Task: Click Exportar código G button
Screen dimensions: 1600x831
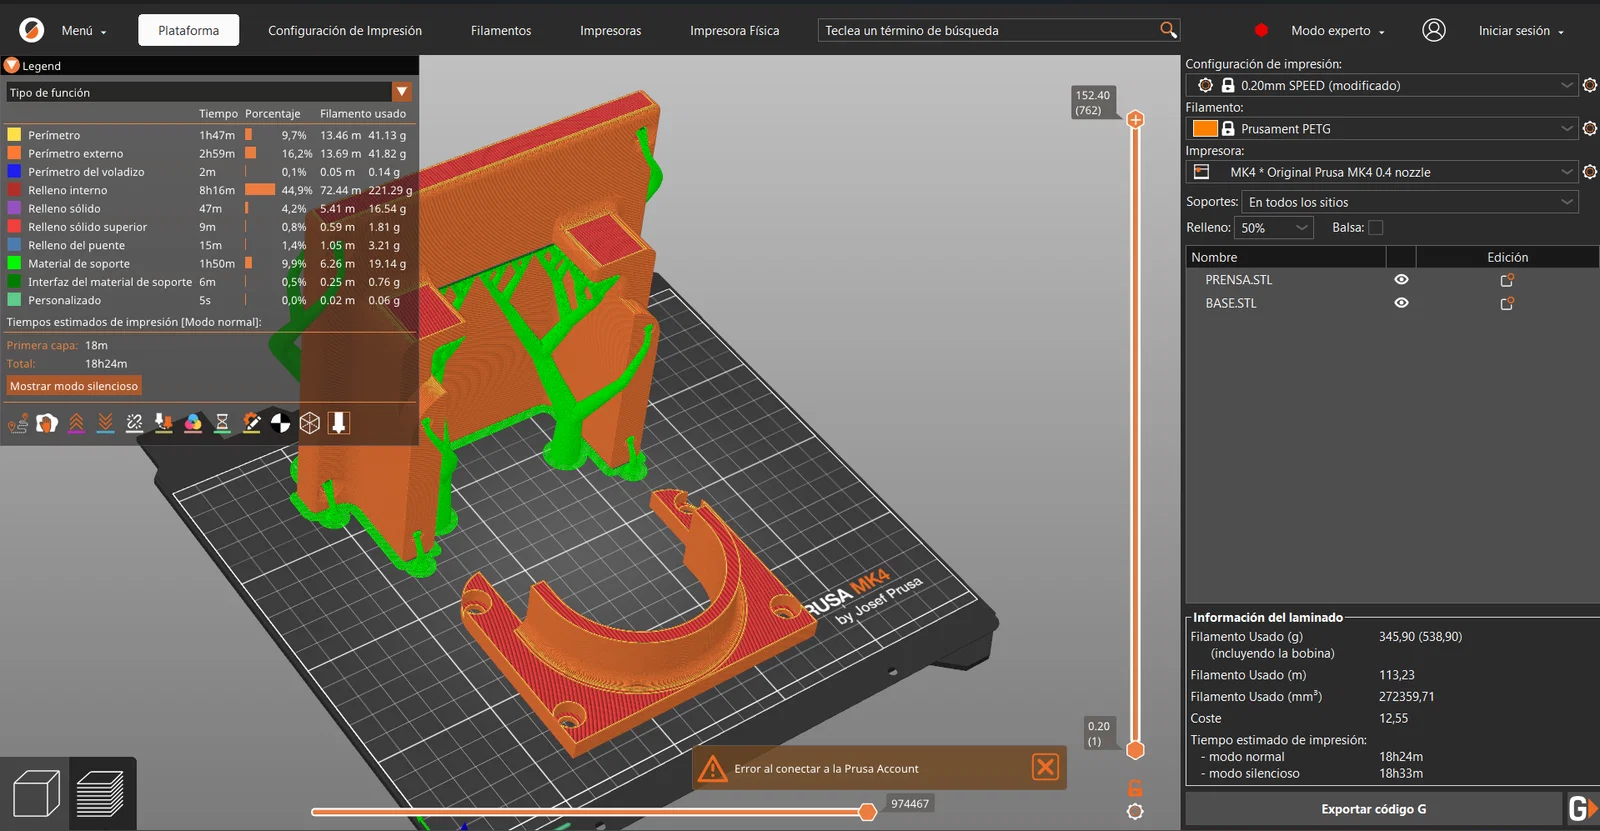Action: tap(1373, 809)
